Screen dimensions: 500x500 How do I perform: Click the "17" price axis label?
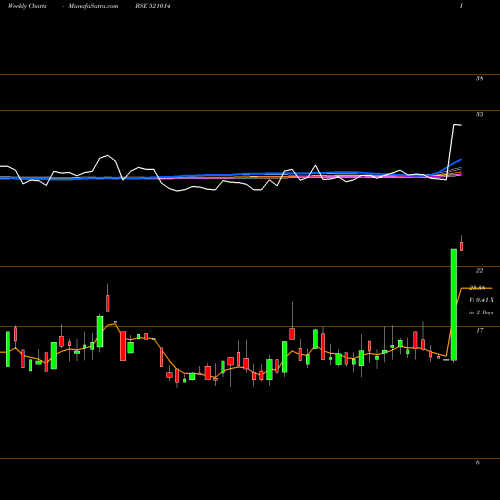point(479,331)
